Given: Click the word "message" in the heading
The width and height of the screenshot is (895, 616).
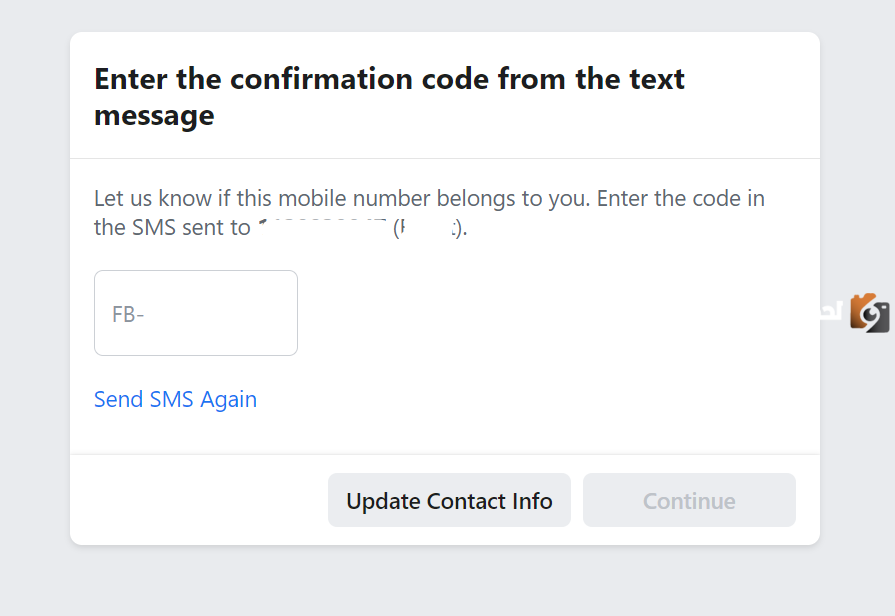Looking at the screenshot, I should pyautogui.click(x=154, y=115).
